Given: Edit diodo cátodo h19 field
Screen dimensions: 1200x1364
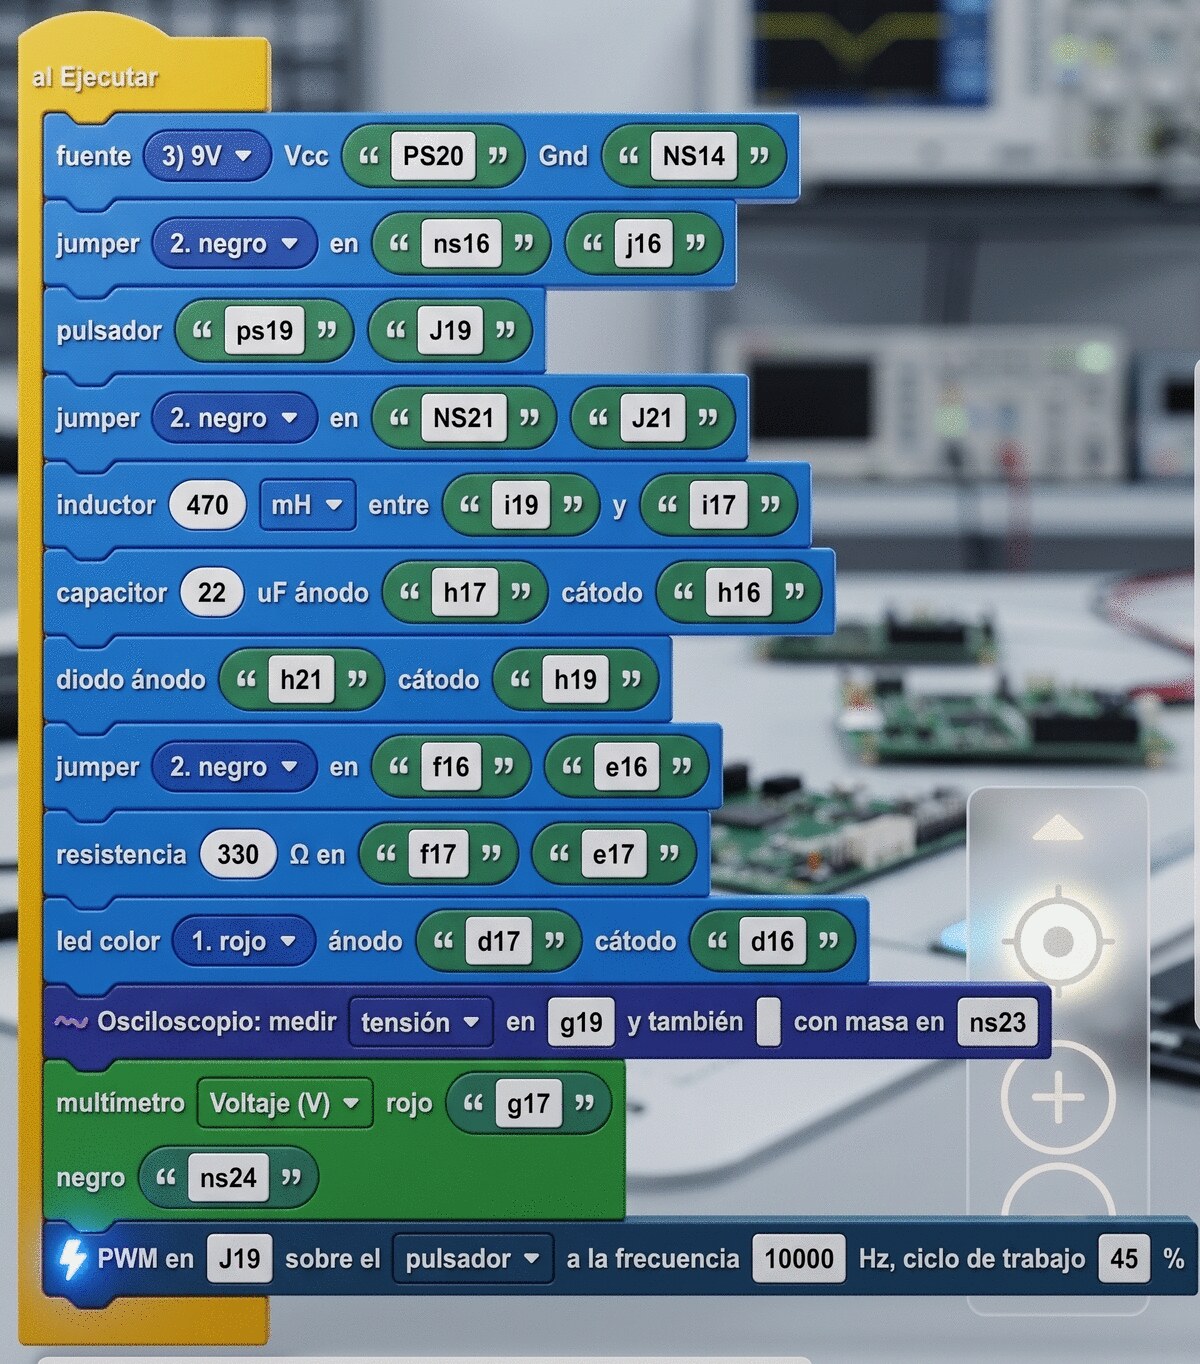Looking at the screenshot, I should tap(575, 680).
